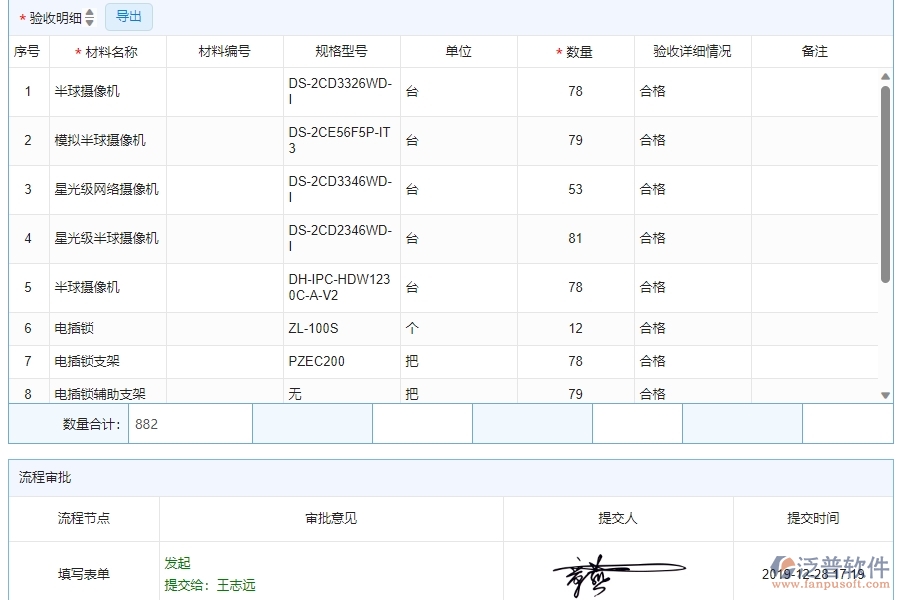Click the 流程节点 header in approval section
900x600 pixels.
coord(83,518)
